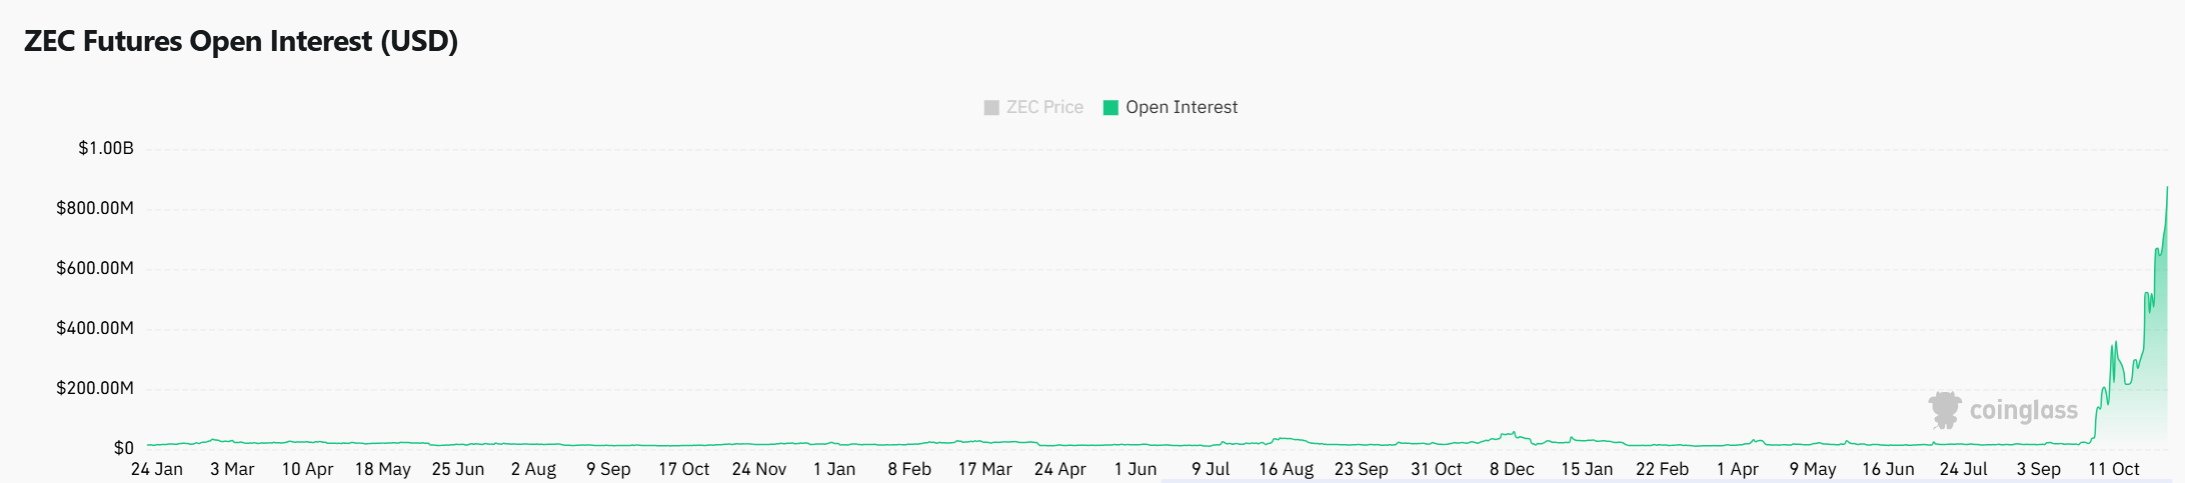This screenshot has height=483, width=2185.
Task: Click the coinglass logo icon watermark
Action: point(1945,410)
